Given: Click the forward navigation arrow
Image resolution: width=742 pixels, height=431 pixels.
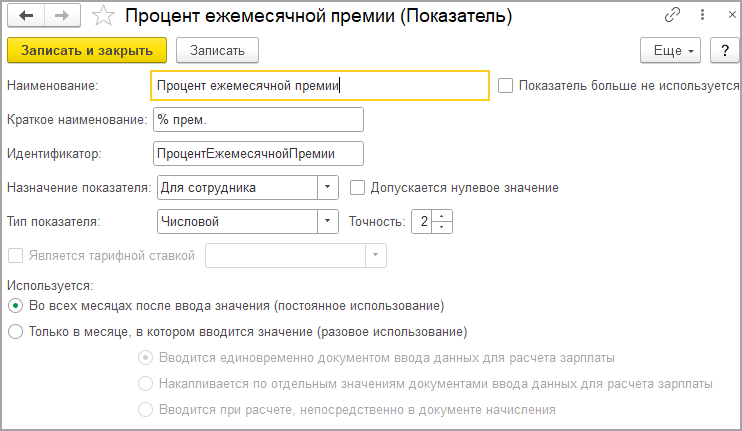Looking at the screenshot, I should pos(60,16).
